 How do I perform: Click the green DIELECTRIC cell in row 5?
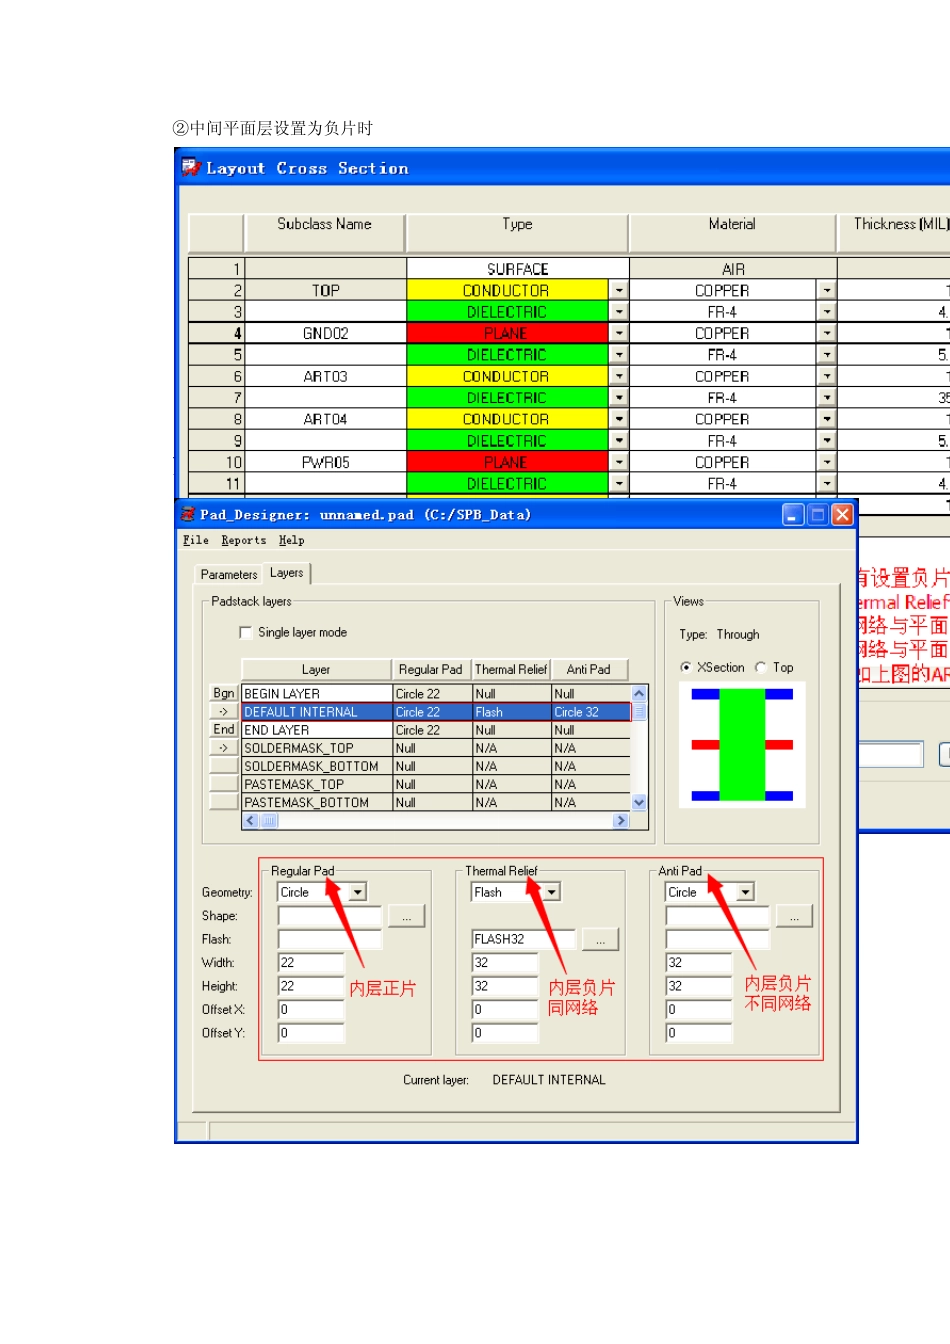(x=507, y=355)
